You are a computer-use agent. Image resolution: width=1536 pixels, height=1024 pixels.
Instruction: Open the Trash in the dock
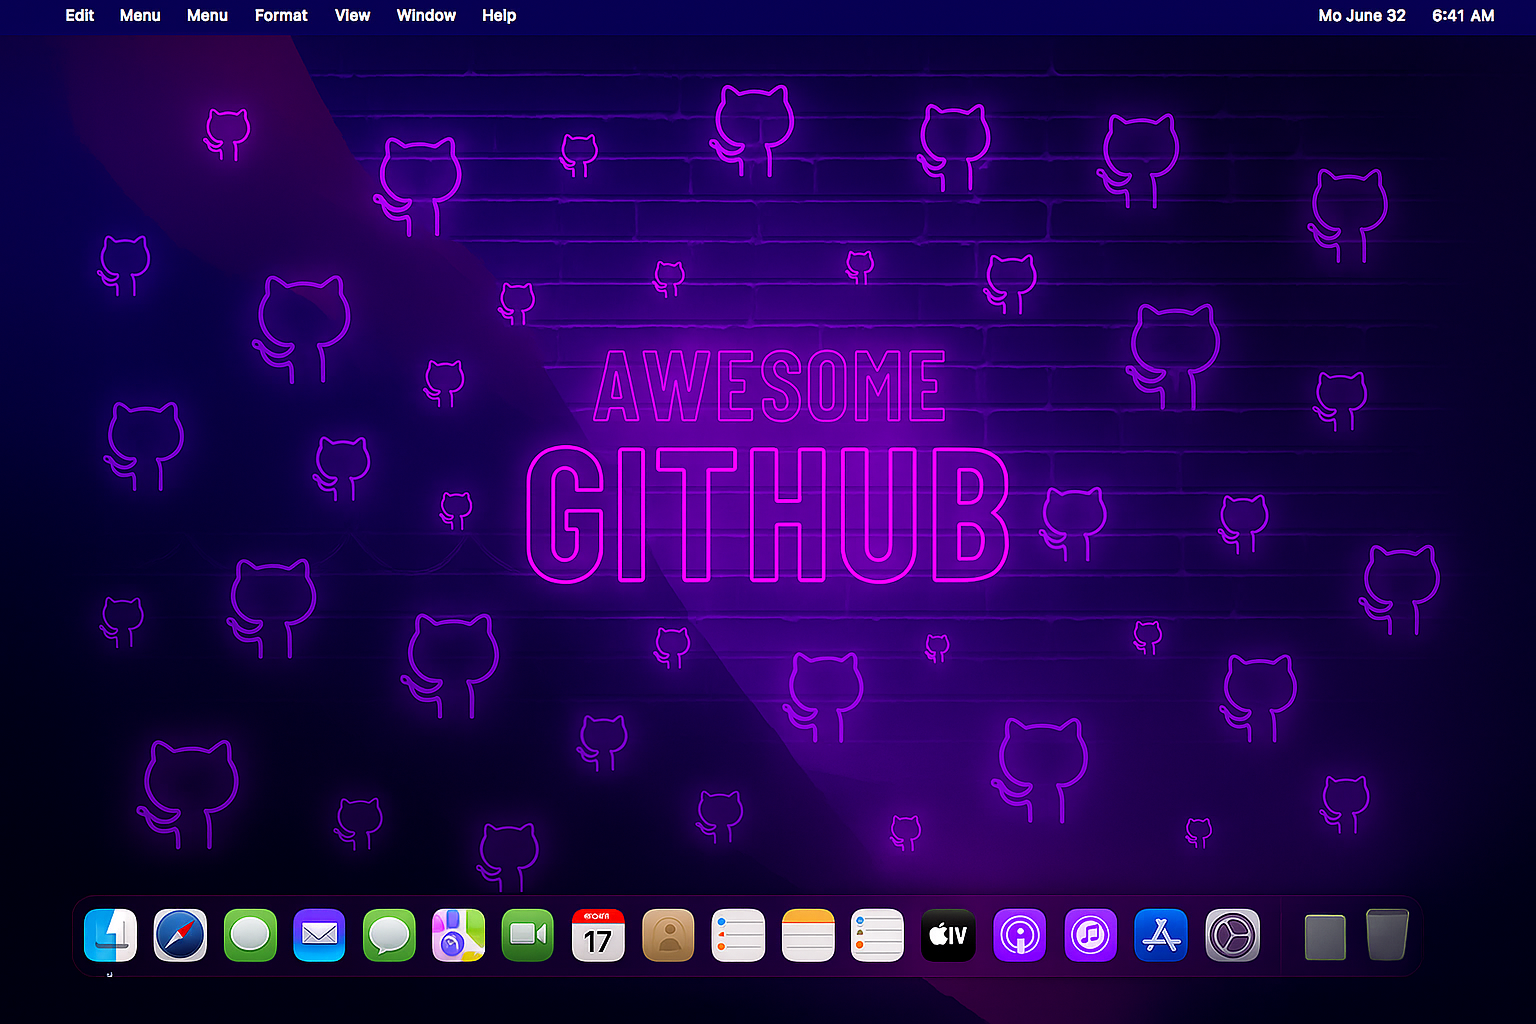coord(1387,935)
